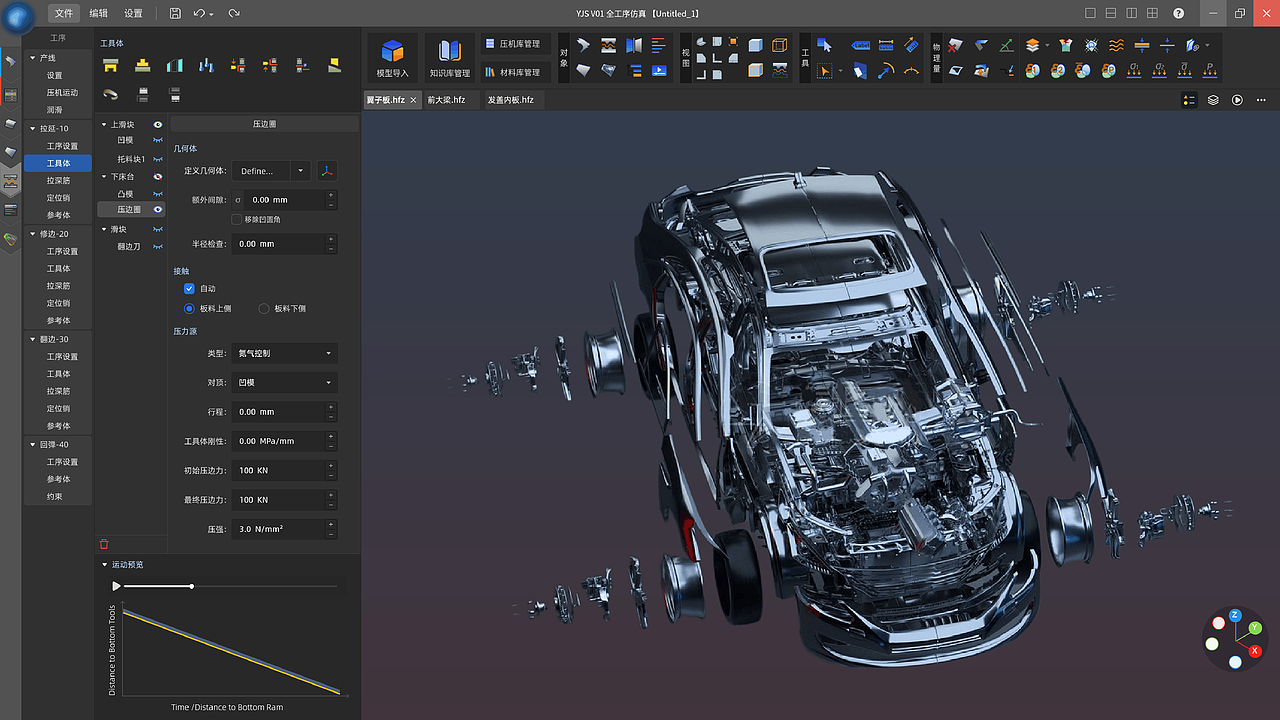Screen dimensions: 1280x720
Task: Click the circled play icon above viewport
Action: [1237, 100]
